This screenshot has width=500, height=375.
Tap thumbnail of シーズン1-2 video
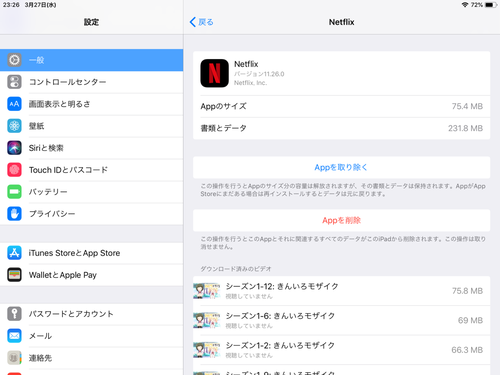(x=207, y=350)
